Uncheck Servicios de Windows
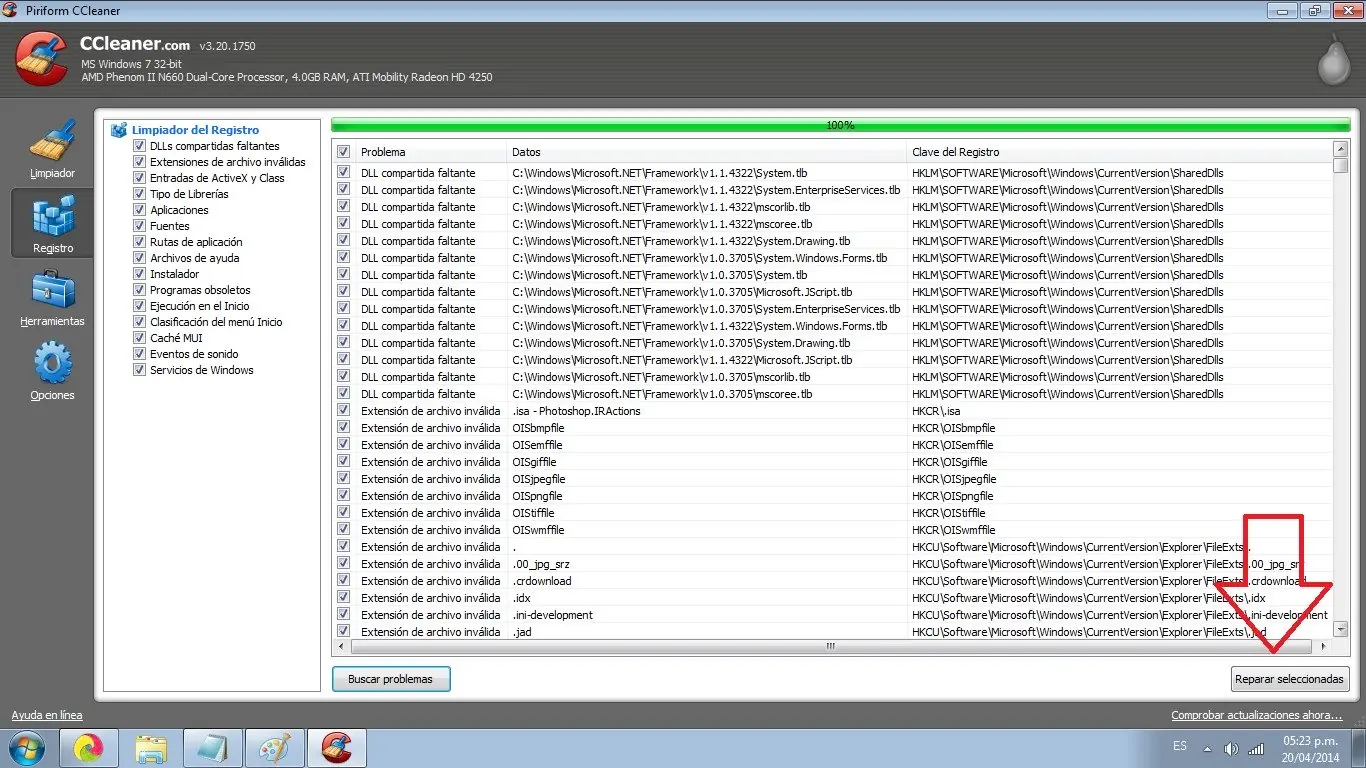The image size is (1366, 768). click(140, 370)
